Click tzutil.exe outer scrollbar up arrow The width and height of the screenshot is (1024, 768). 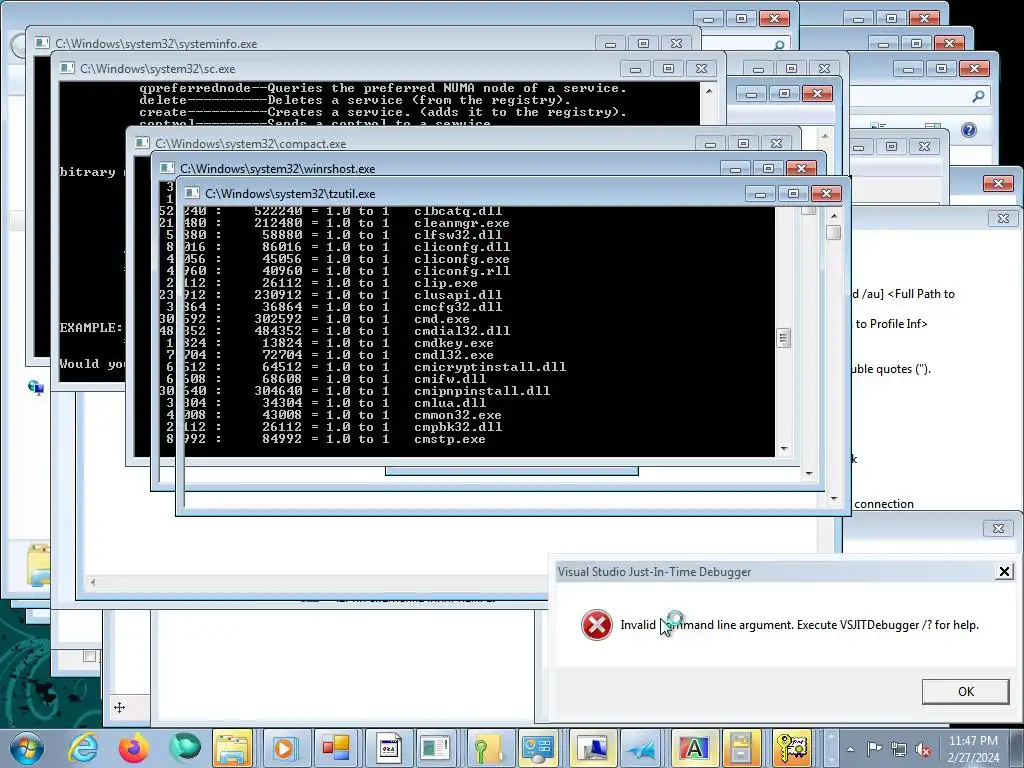coord(833,216)
